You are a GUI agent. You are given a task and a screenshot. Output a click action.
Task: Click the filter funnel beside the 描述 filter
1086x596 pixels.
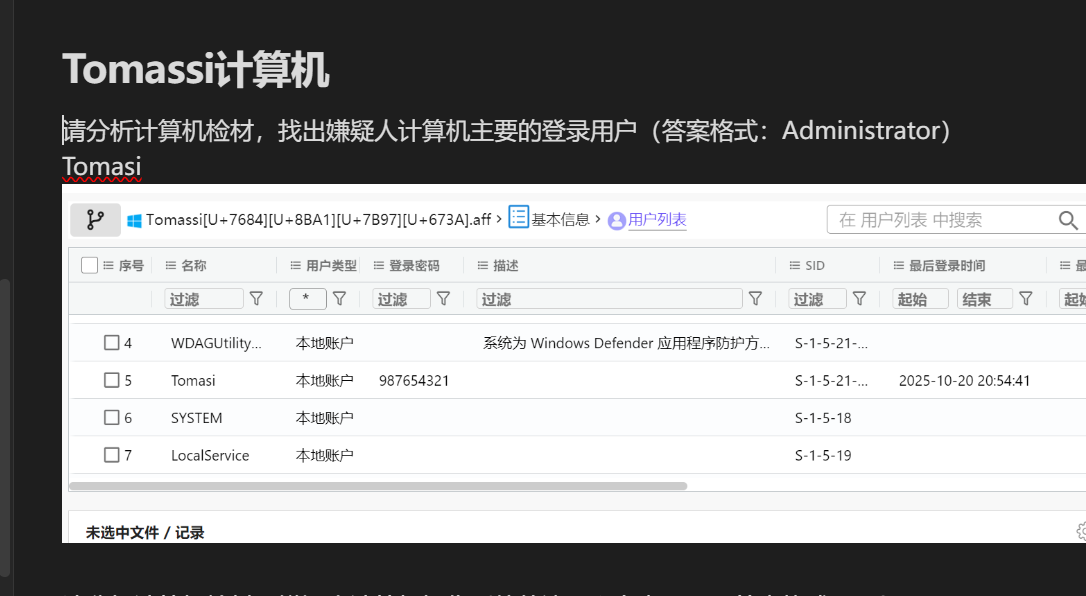756,297
